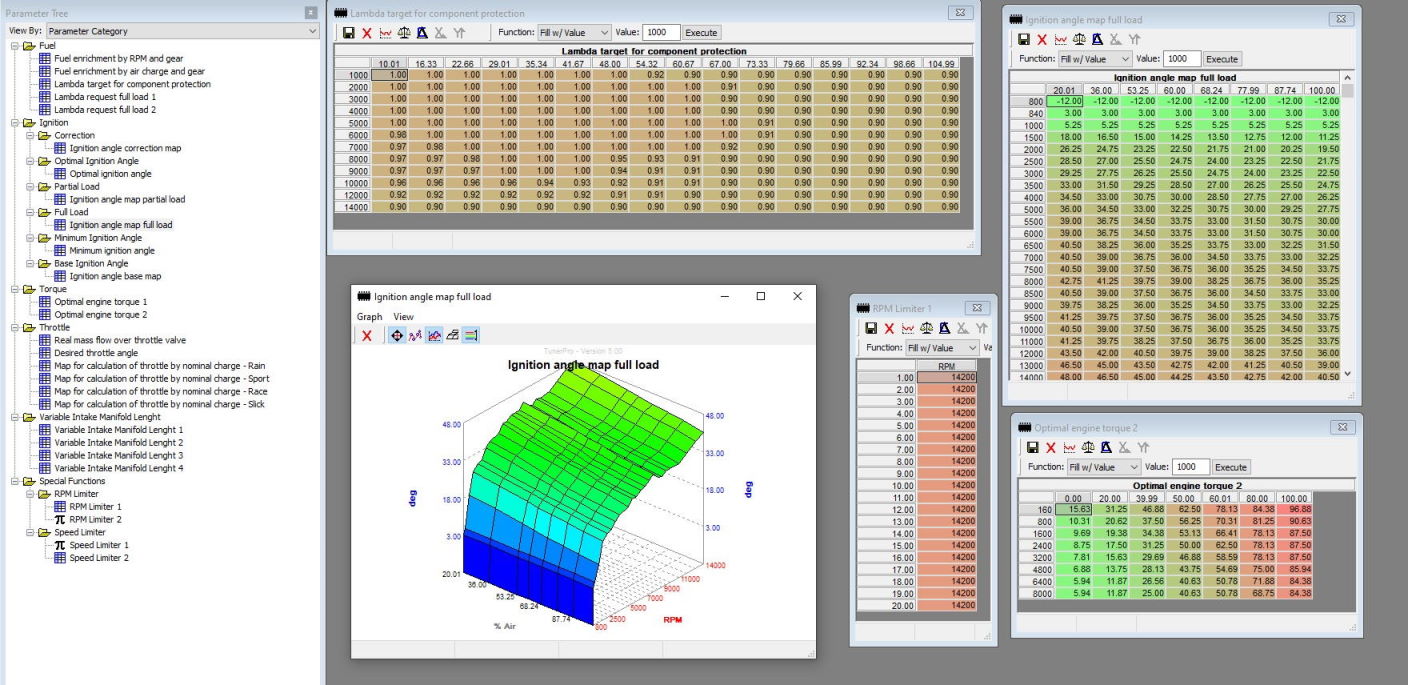Click the 14200 cell in RPM Limiter row 1.00
1408x685 pixels.
point(947,377)
